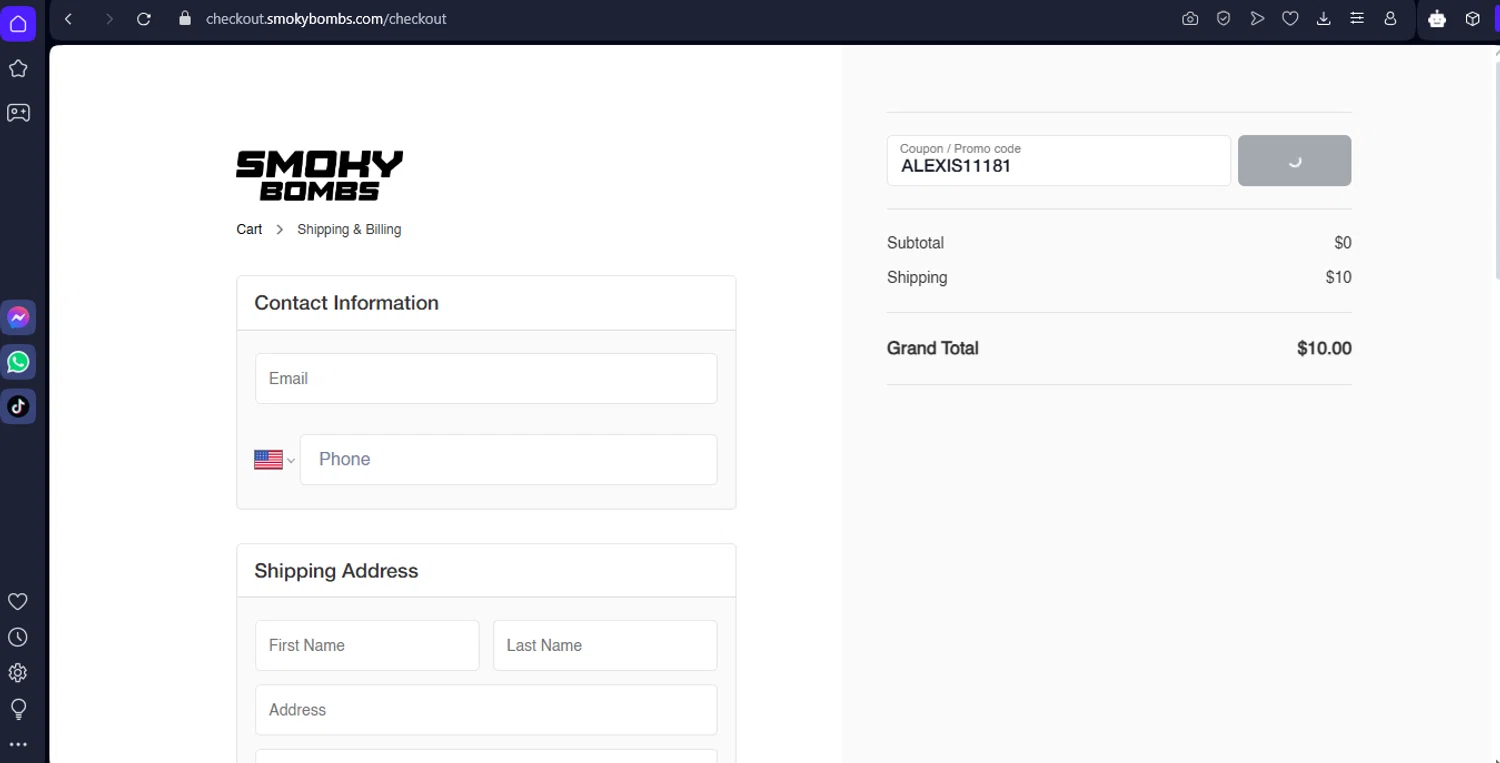Viewport: 1500px width, 763px height.
Task: View the site padlock security info
Action: (184, 19)
